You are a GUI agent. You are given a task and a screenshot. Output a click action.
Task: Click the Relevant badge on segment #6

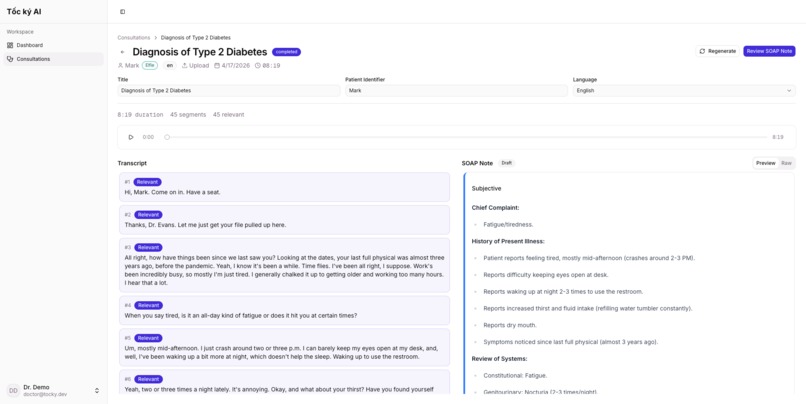[x=148, y=379]
